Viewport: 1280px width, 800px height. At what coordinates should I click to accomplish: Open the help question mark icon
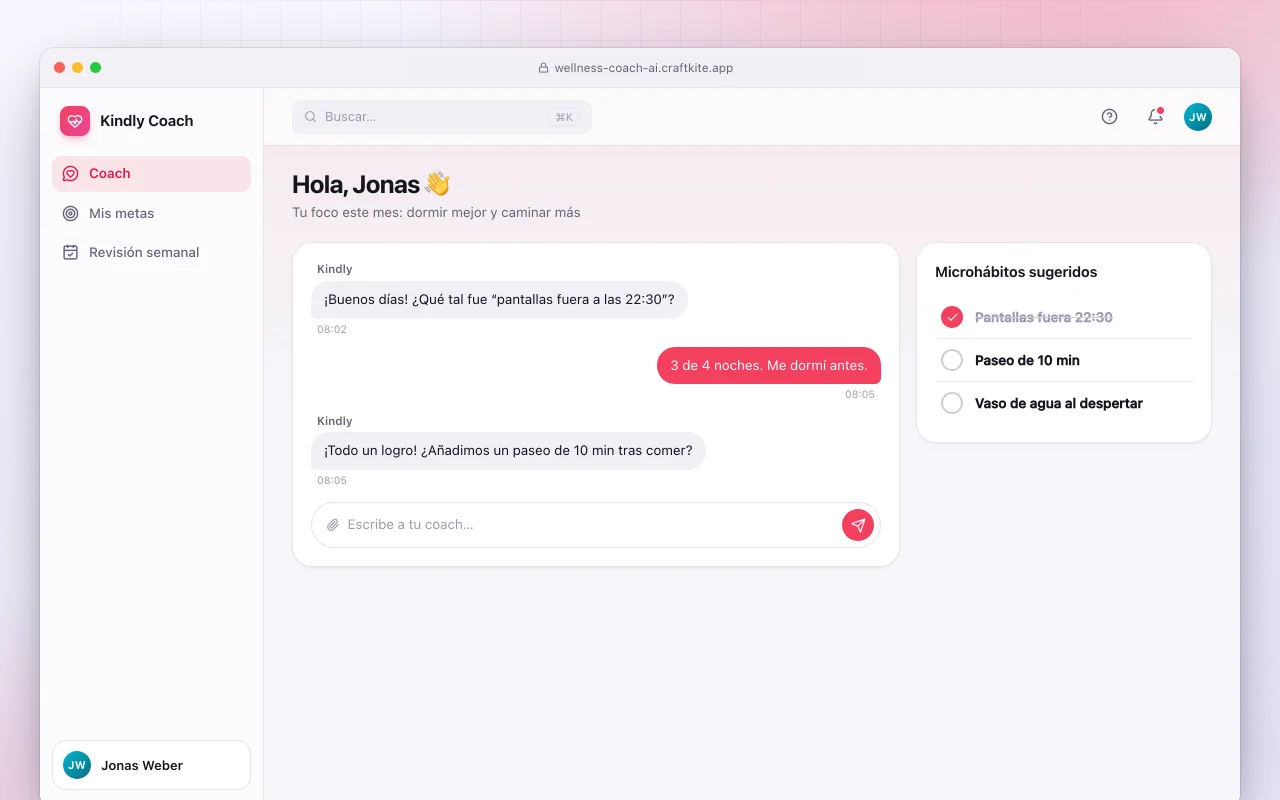click(x=1109, y=117)
